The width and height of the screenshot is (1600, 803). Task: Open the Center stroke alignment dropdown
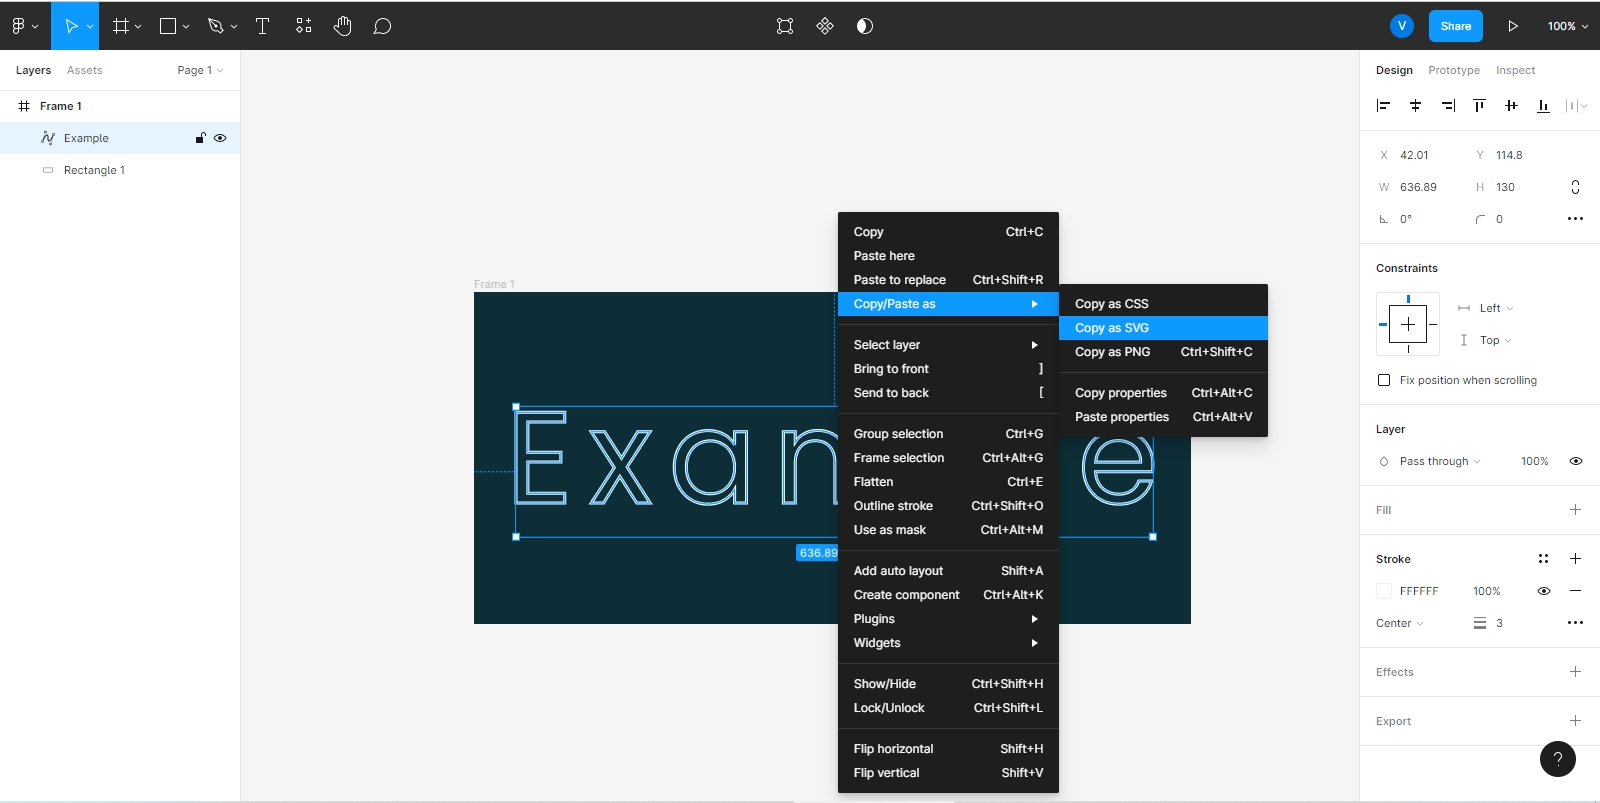click(x=1399, y=623)
